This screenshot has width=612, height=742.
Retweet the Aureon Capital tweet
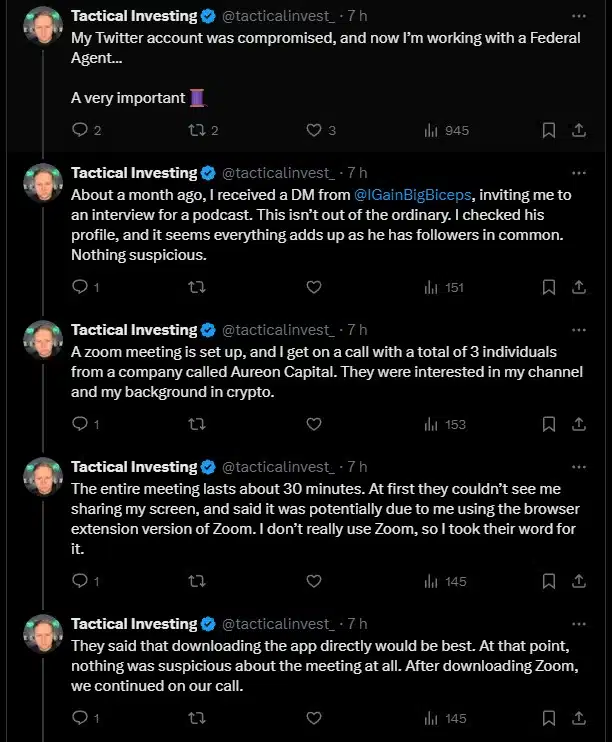click(197, 424)
